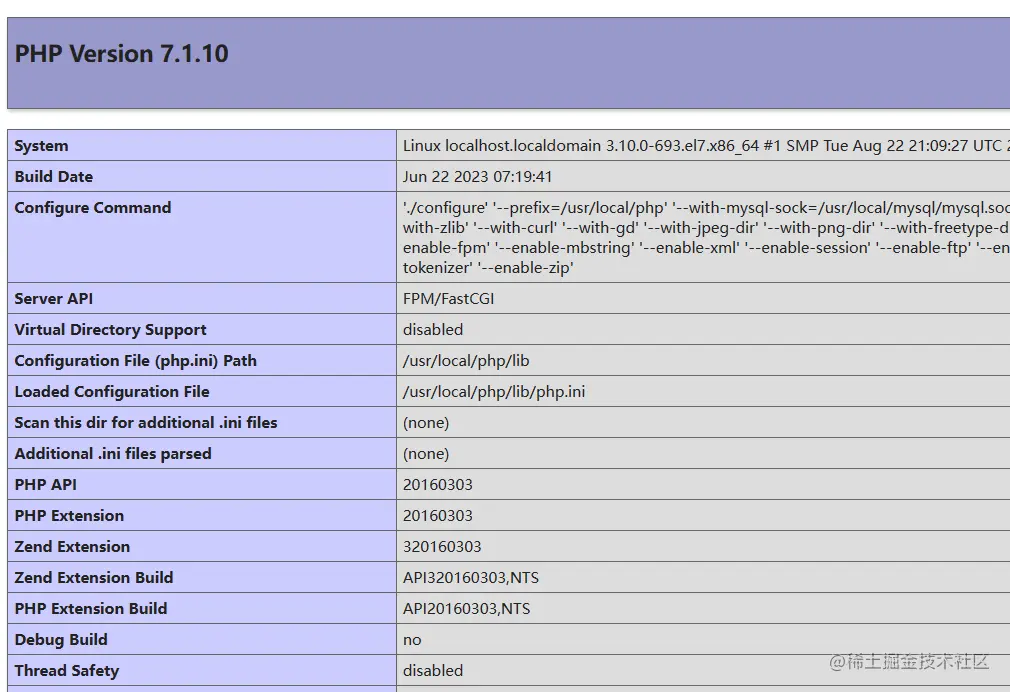This screenshot has height=692, width=1010.
Task: Select disabled value for Thread Safety
Action: point(433,670)
